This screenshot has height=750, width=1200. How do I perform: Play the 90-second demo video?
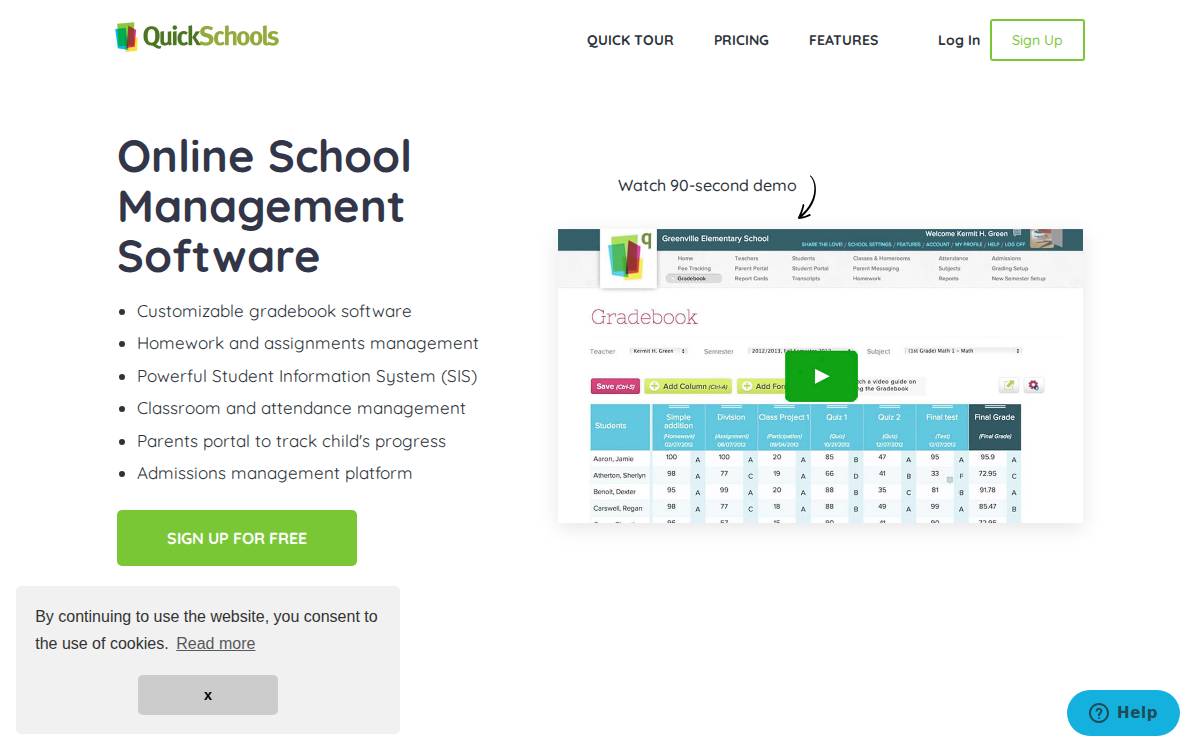tap(821, 376)
